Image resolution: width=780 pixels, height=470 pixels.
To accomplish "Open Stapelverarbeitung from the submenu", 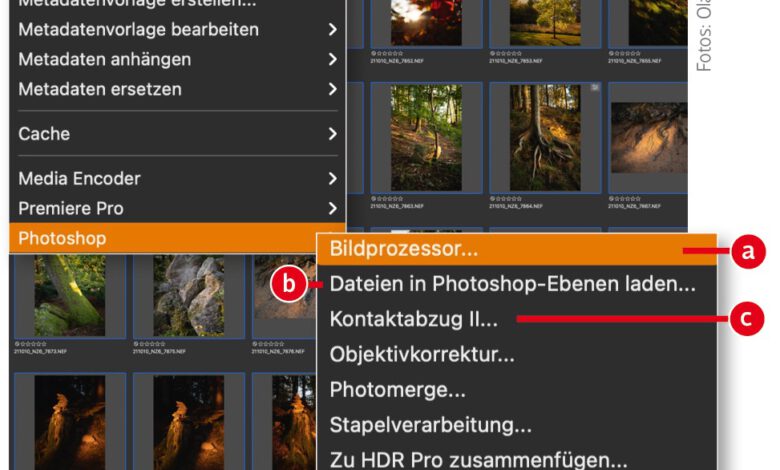I will [516, 425].
